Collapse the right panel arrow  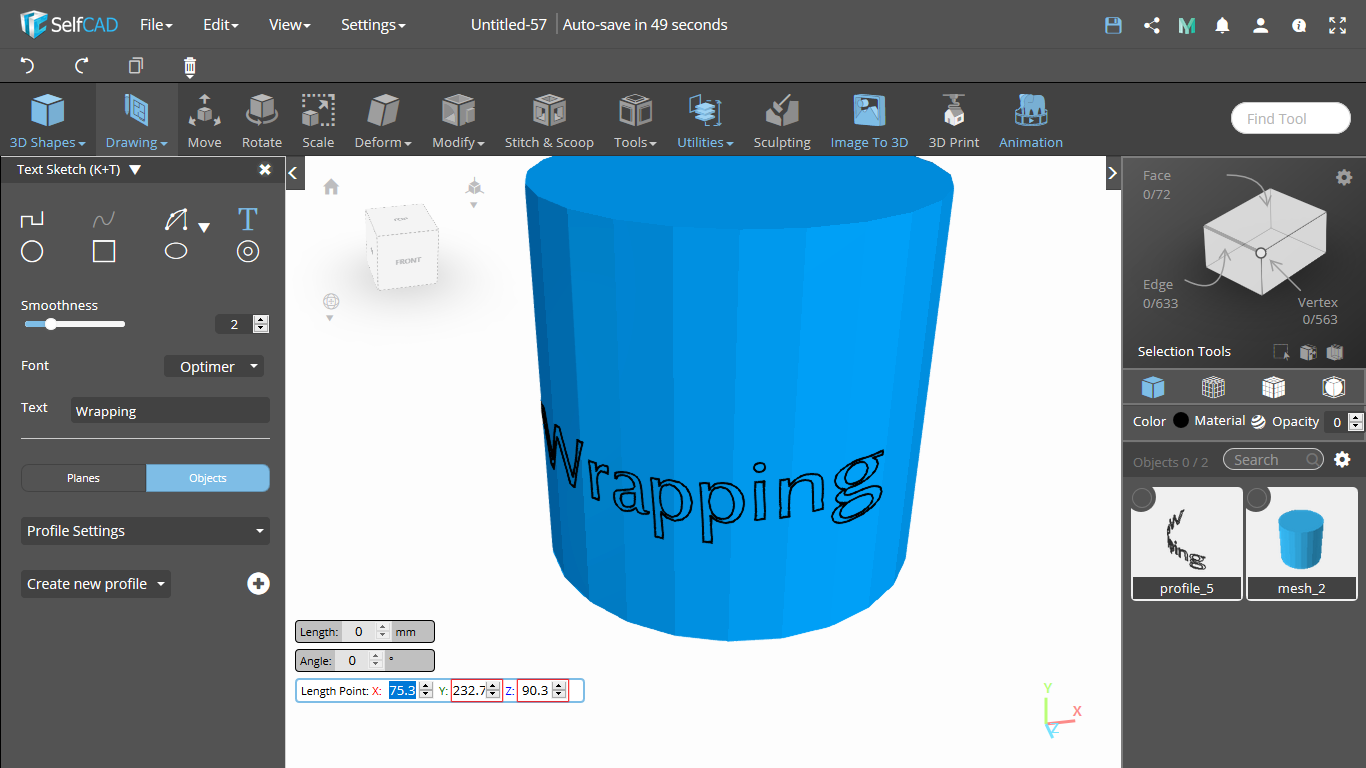1112,173
